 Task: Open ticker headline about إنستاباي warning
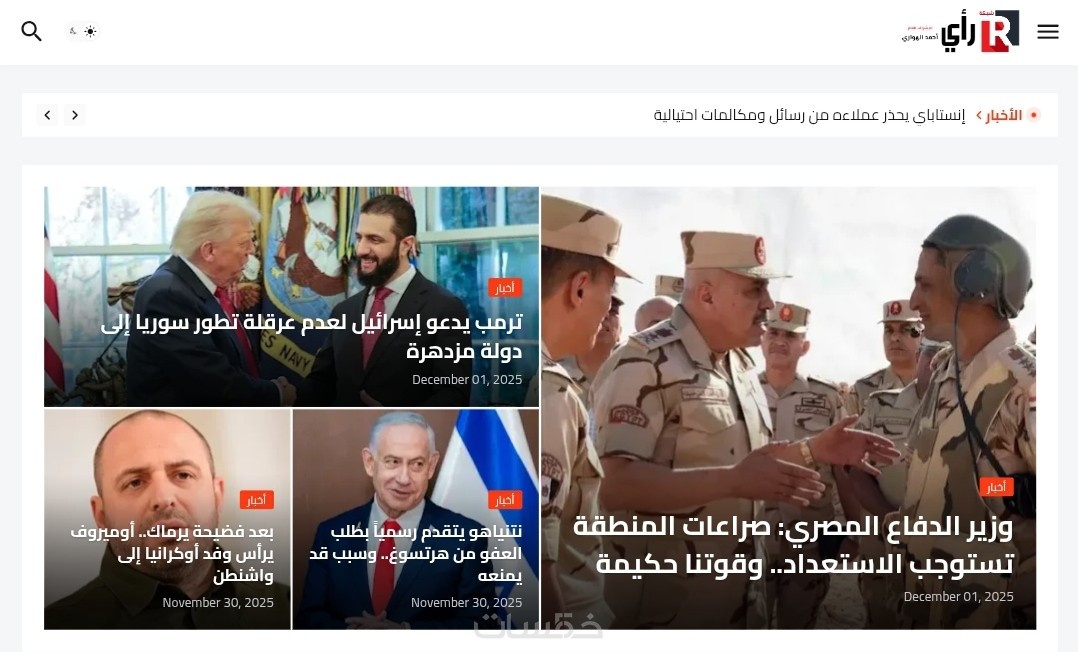click(x=809, y=115)
